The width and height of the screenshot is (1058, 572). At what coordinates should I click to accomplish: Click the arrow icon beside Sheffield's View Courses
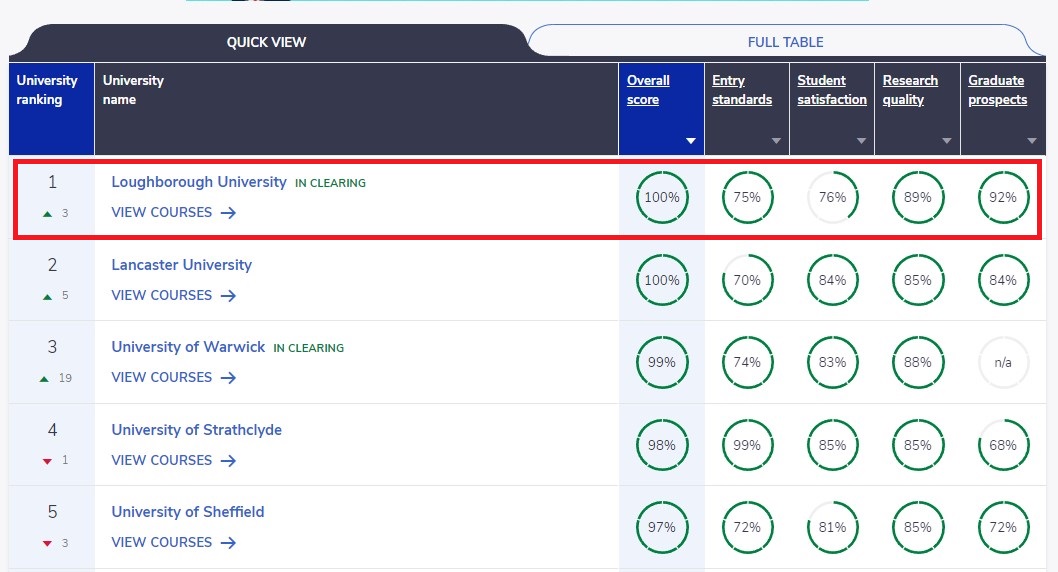point(228,543)
